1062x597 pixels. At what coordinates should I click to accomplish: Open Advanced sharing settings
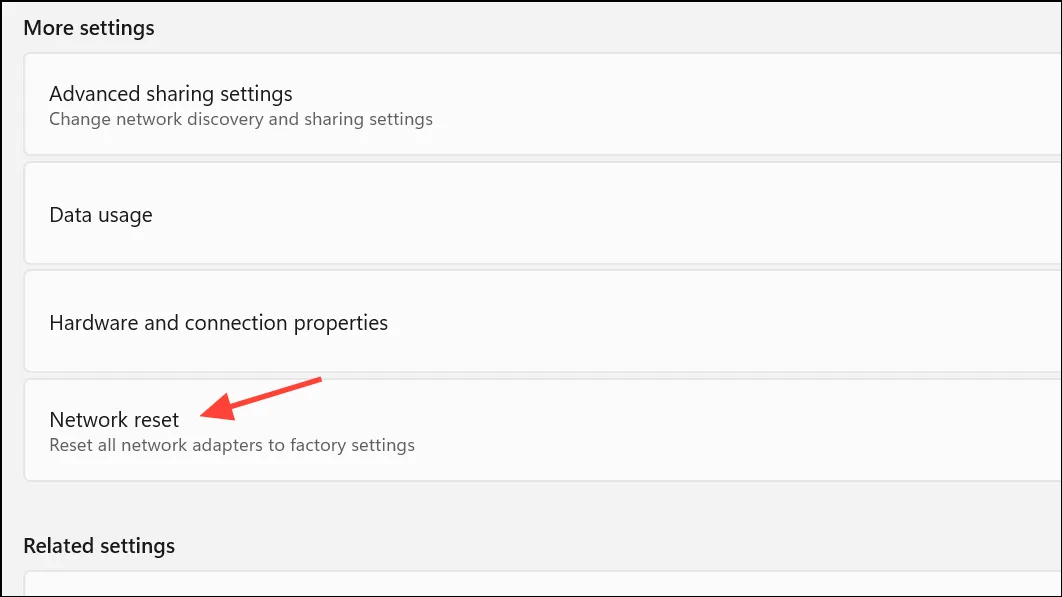click(x=543, y=104)
